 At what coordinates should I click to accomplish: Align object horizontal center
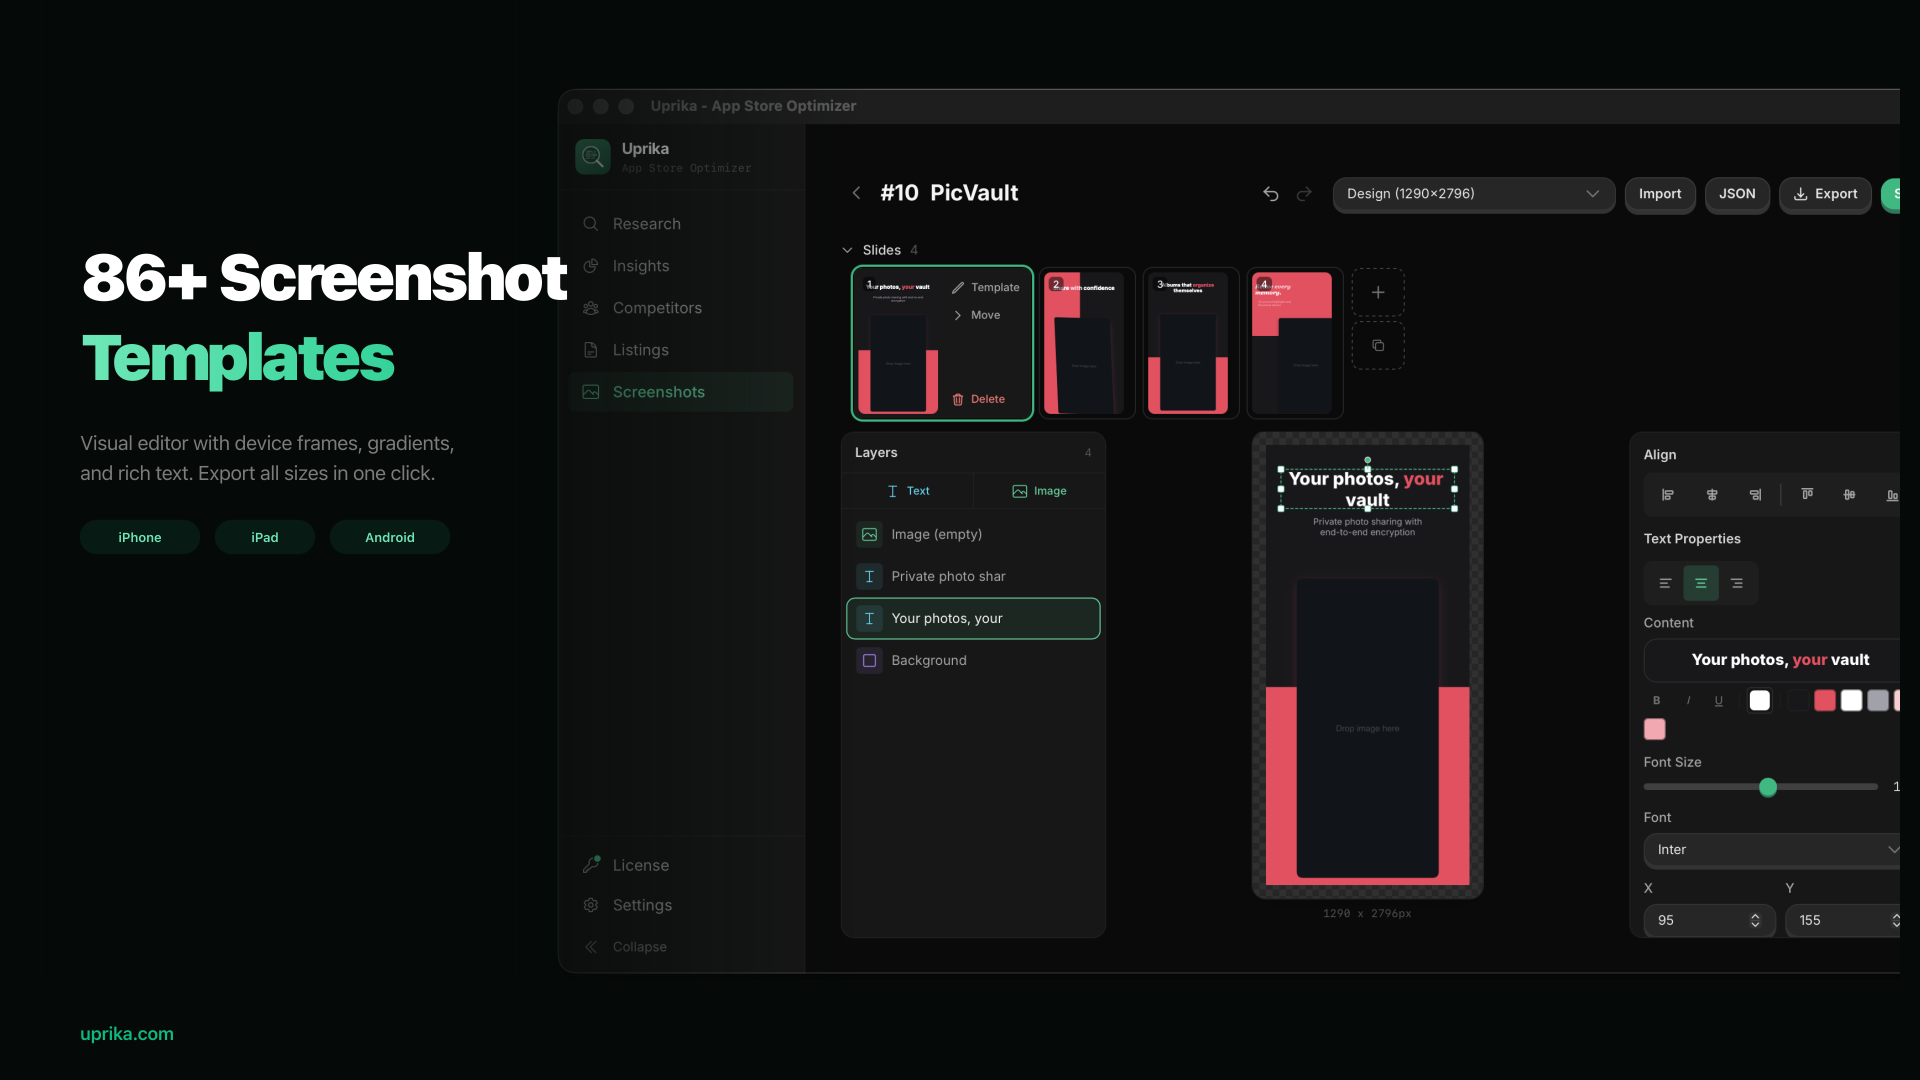click(x=1712, y=495)
